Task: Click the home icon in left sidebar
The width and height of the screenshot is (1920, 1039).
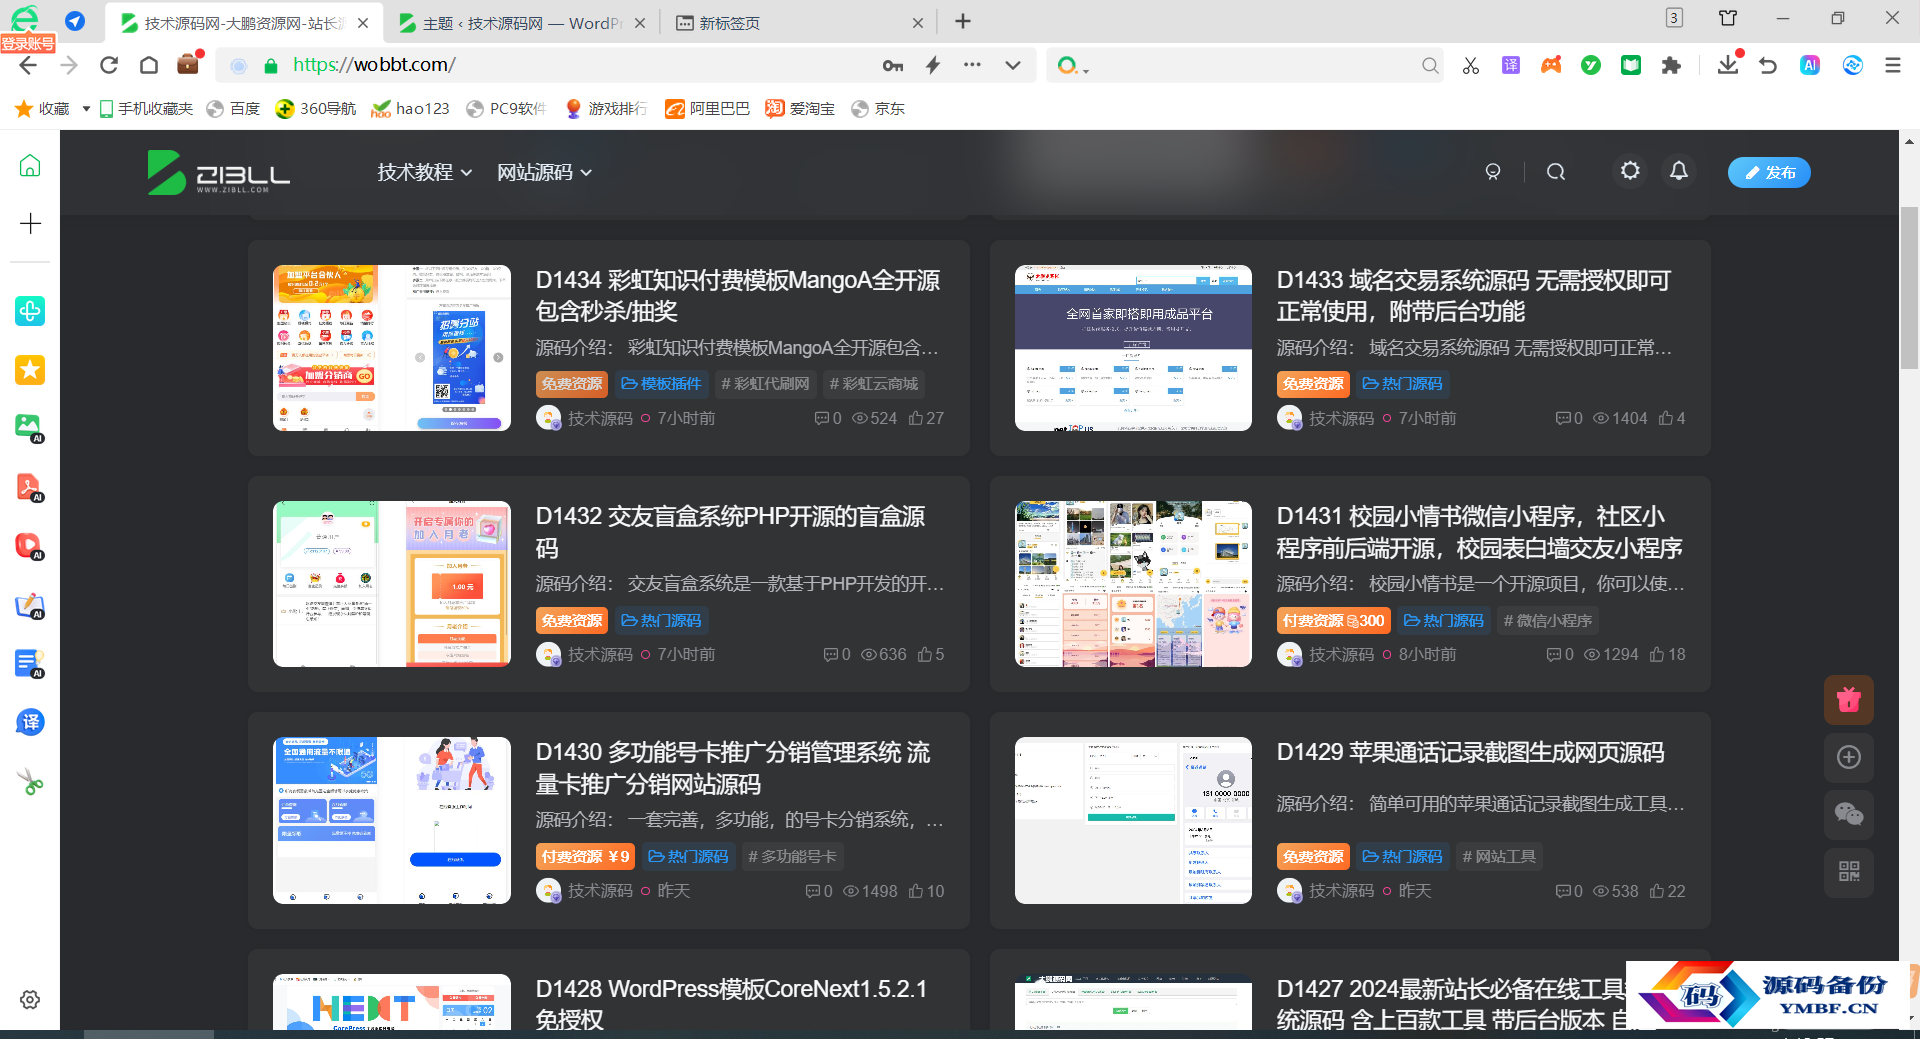Action: 30,165
